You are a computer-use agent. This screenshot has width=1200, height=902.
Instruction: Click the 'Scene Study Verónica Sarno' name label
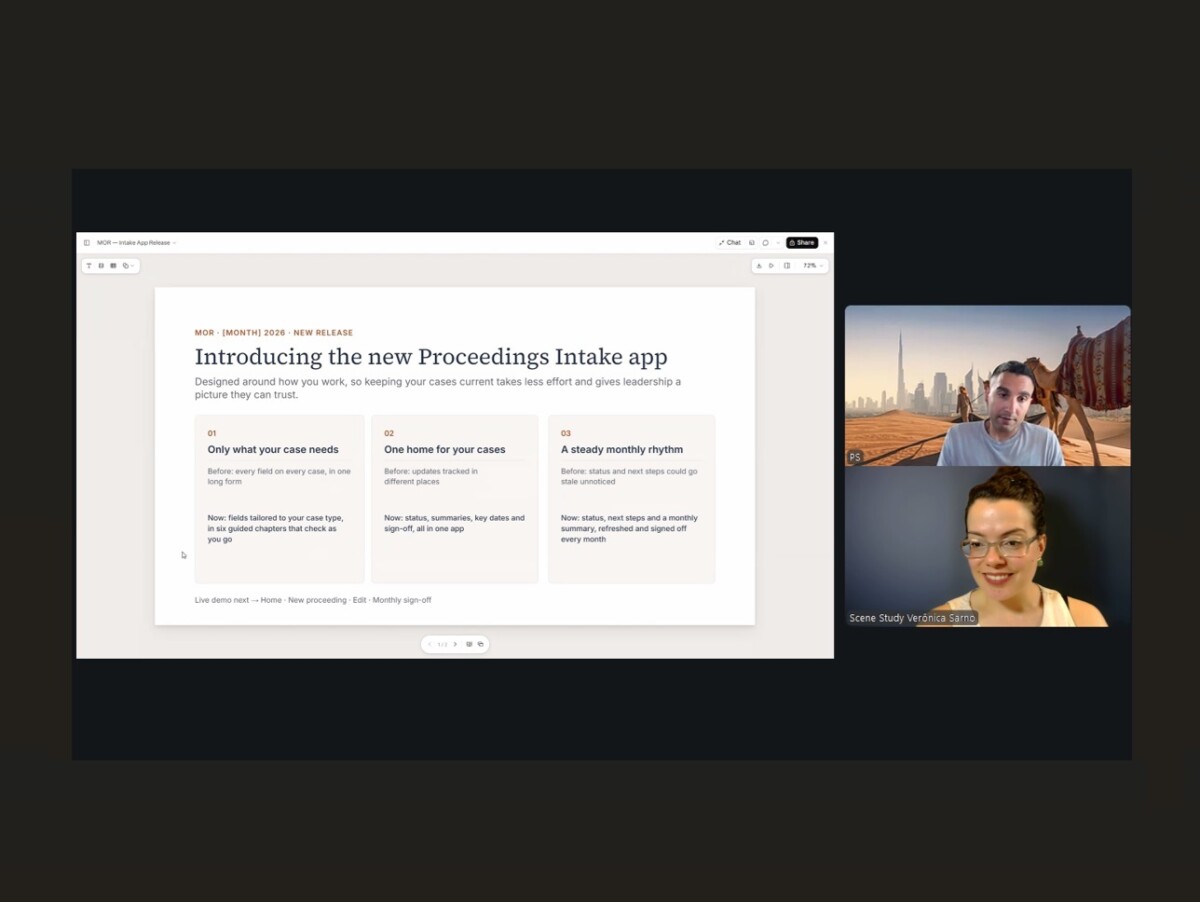(x=912, y=618)
